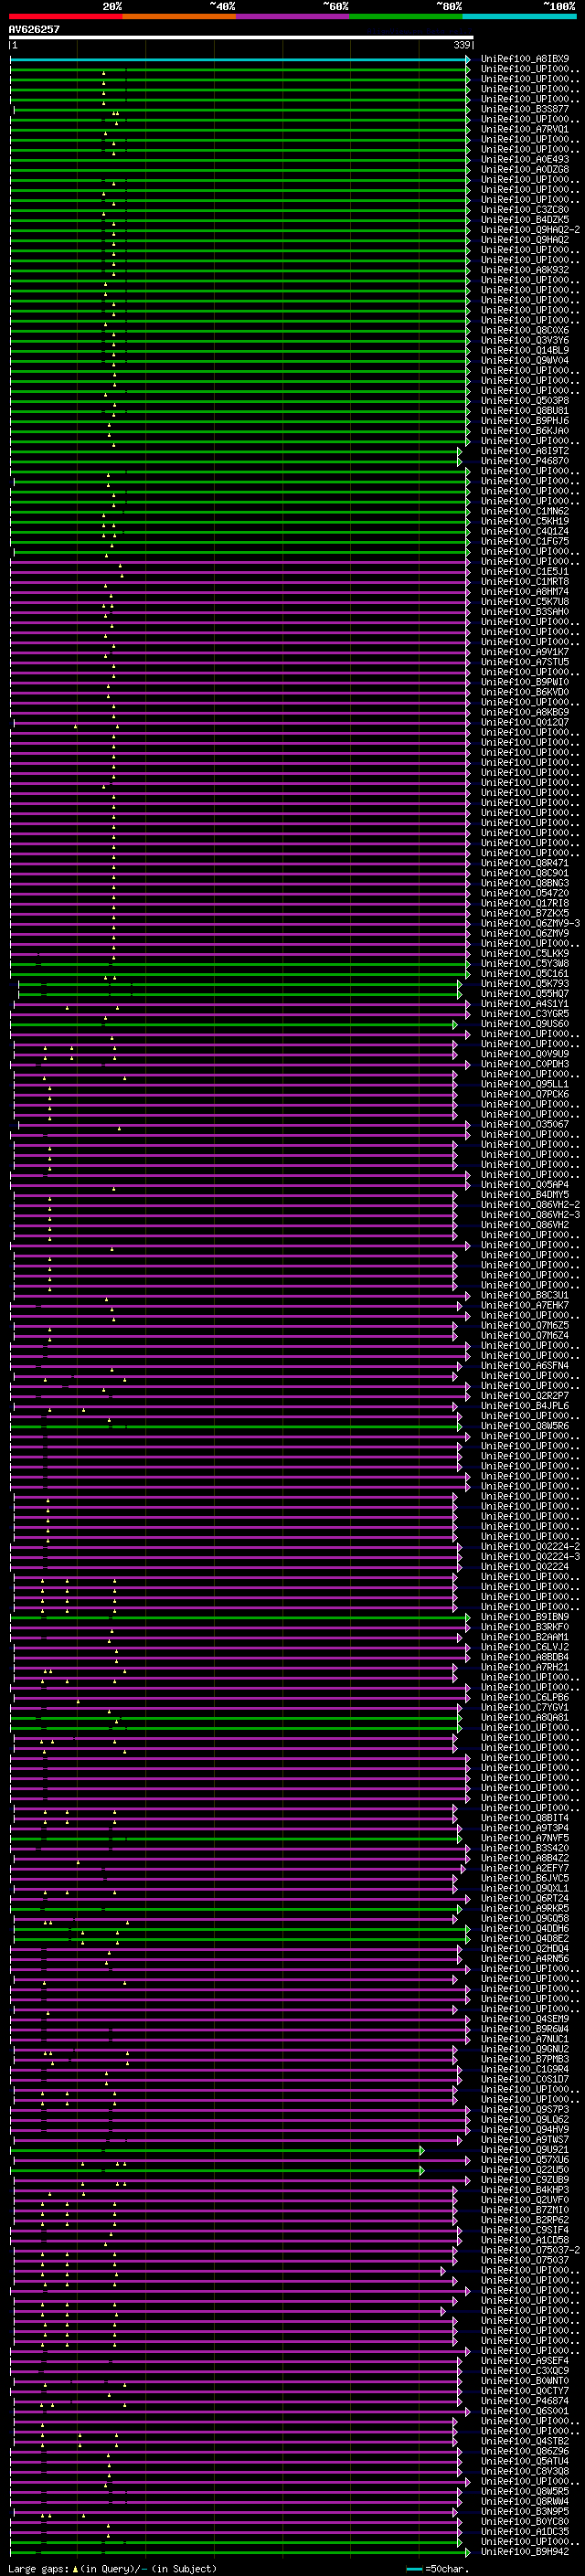Select label UniRef100_B4JPL6

click(x=525, y=1406)
